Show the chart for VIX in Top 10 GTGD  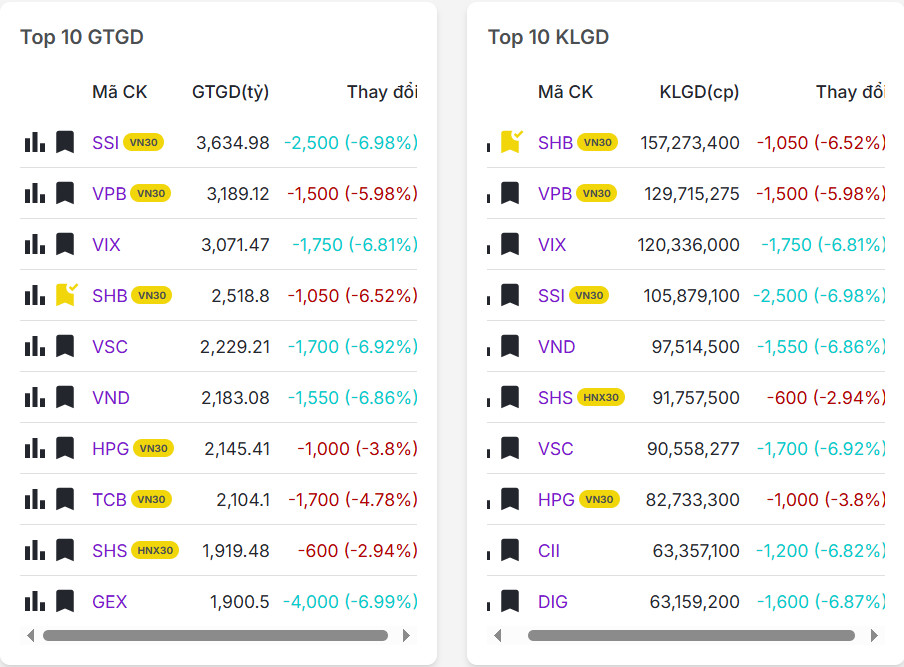pos(35,244)
